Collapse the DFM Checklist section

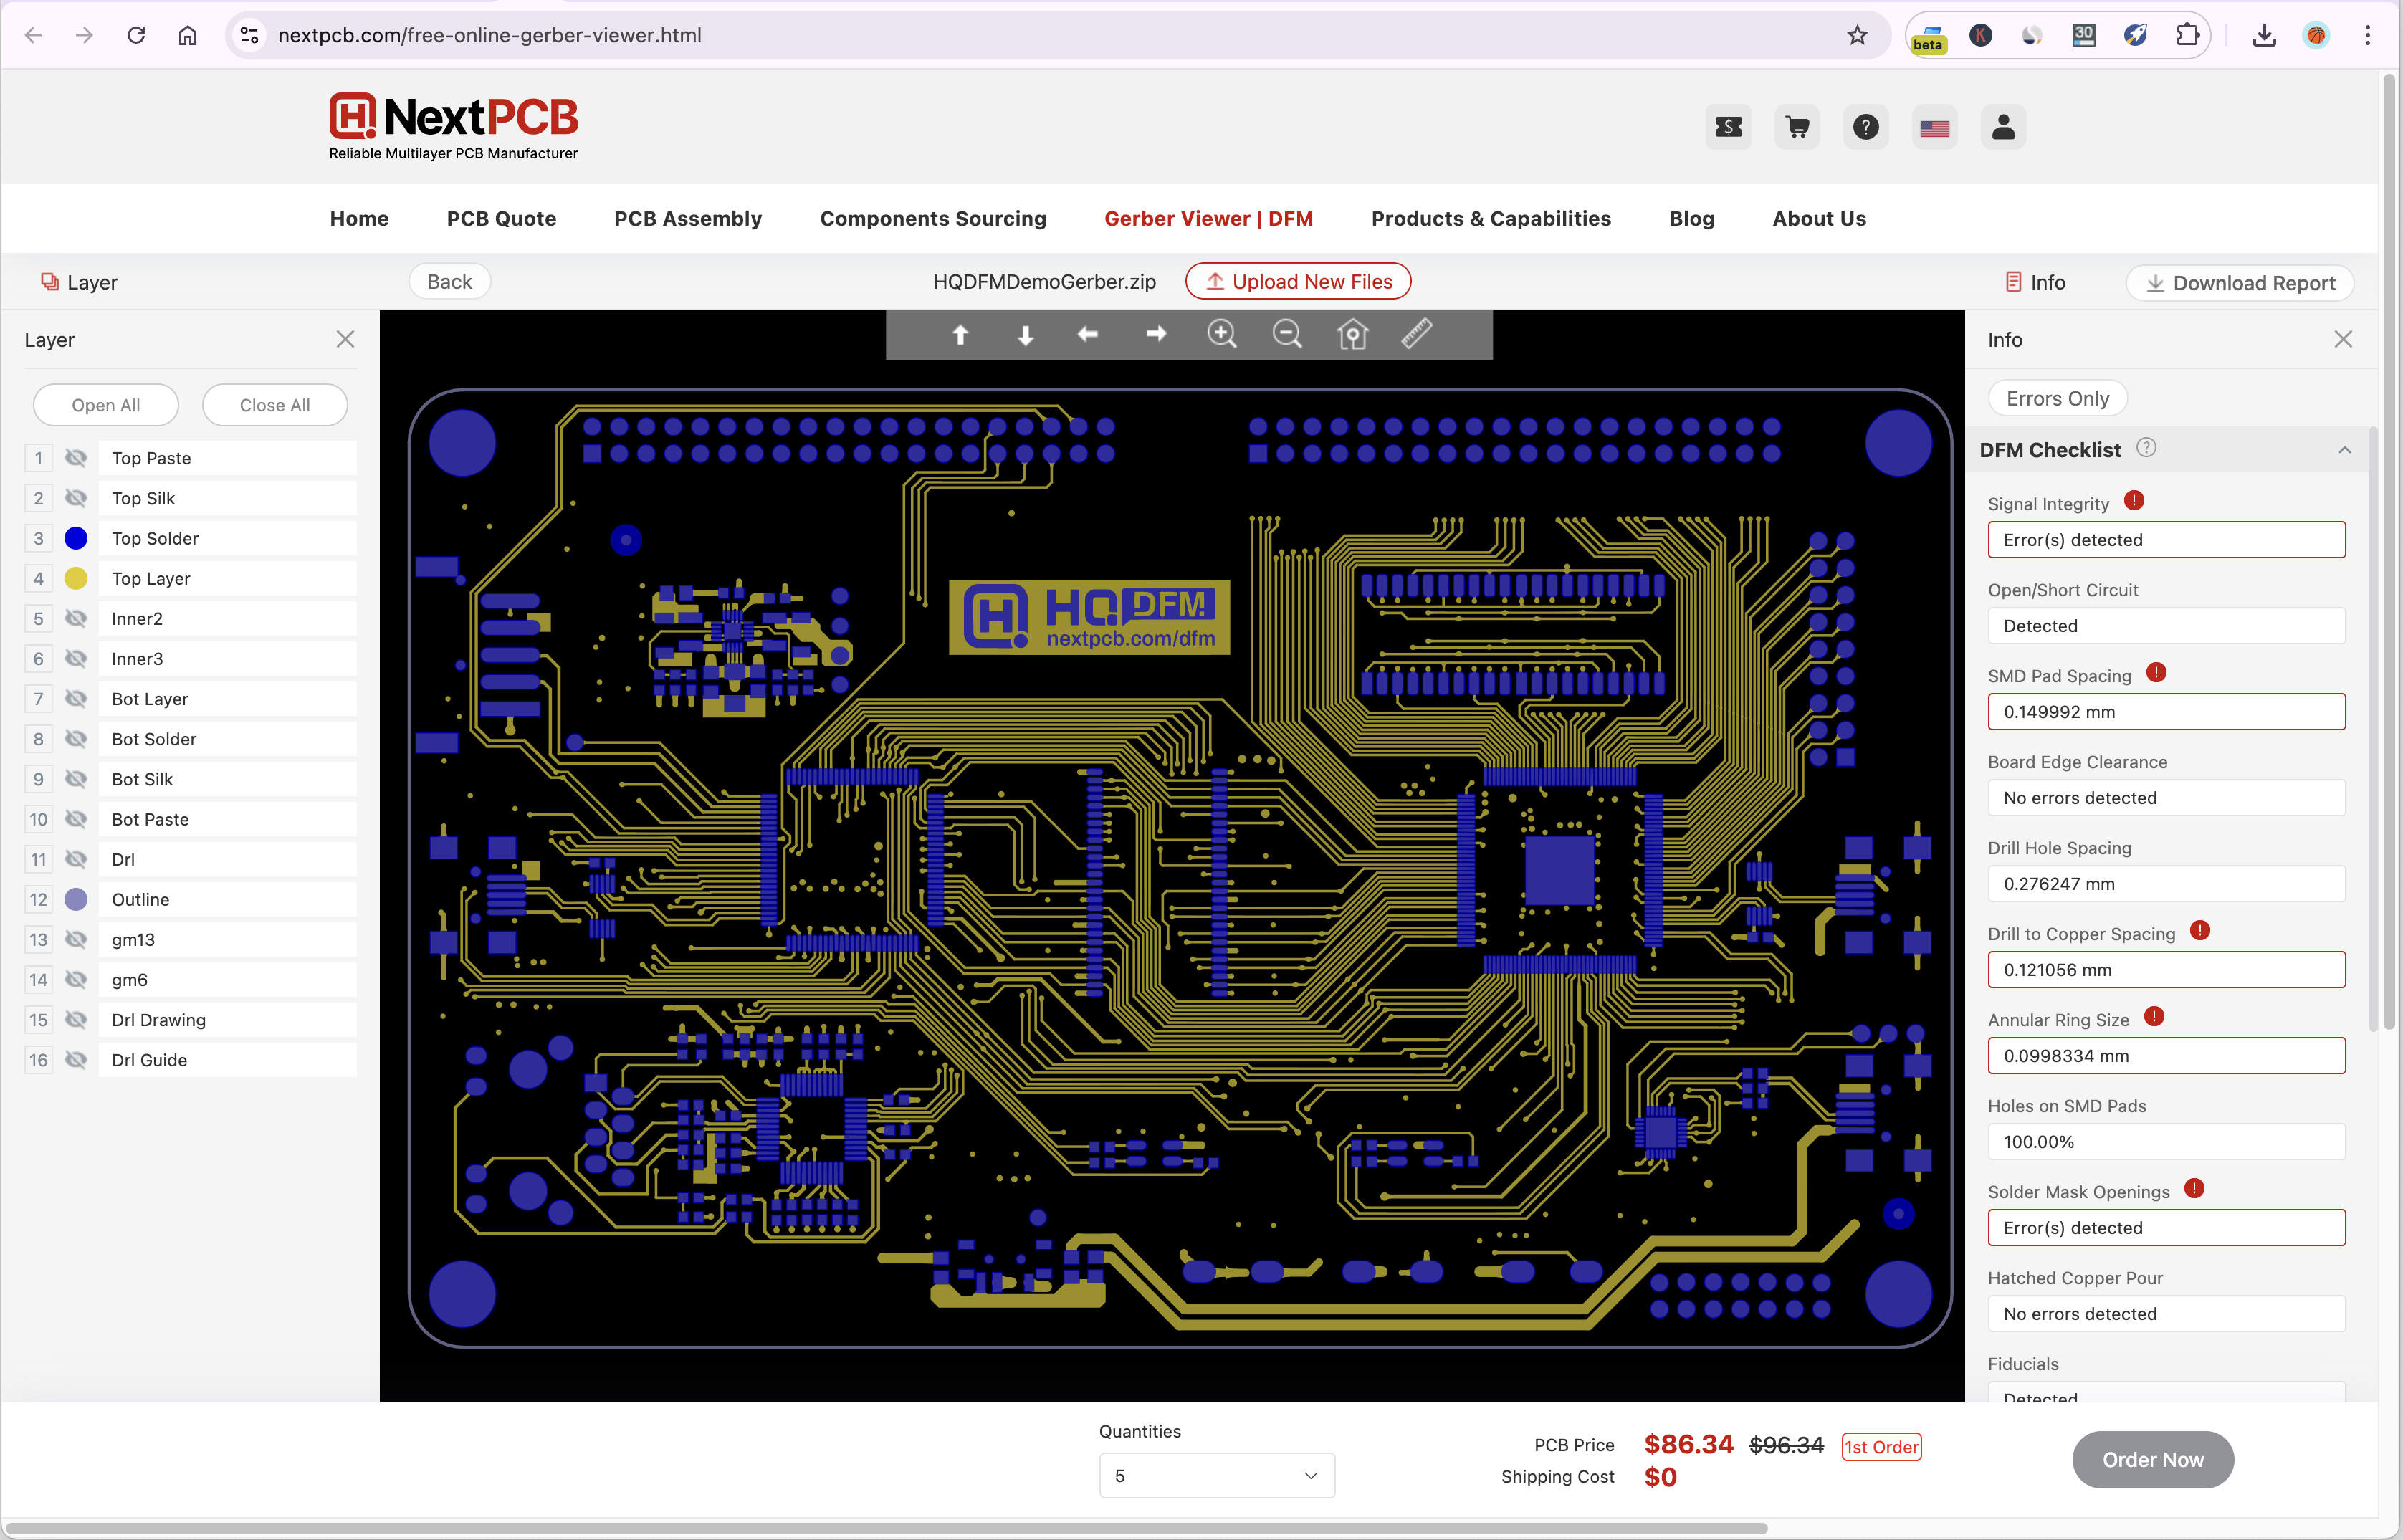pyautogui.click(x=2344, y=450)
